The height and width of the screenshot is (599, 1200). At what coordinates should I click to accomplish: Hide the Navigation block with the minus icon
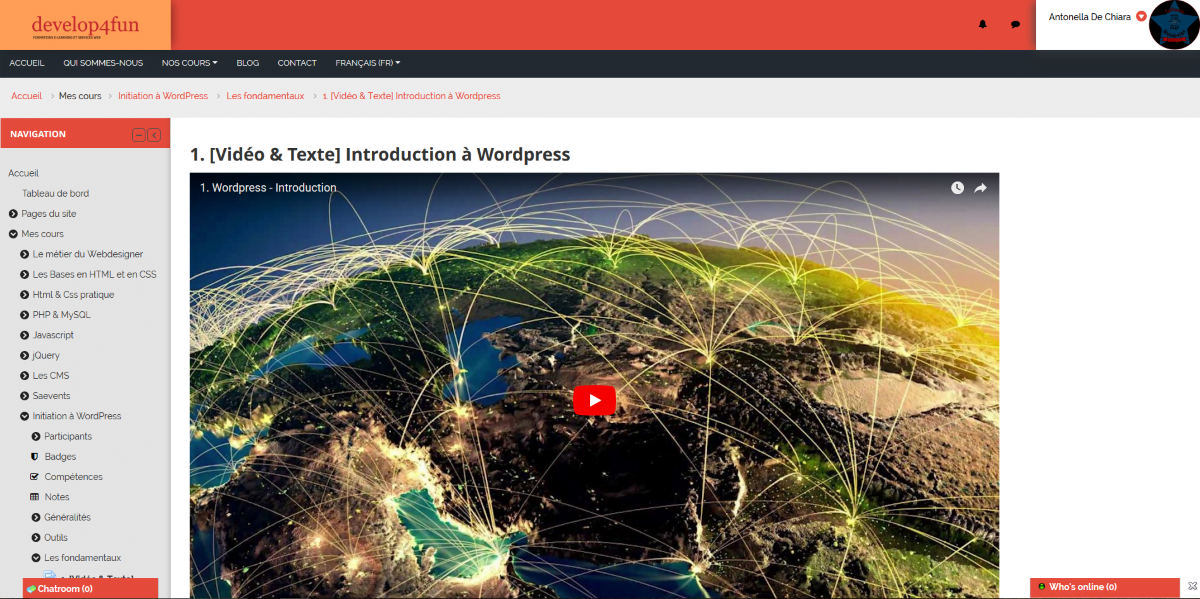click(x=139, y=135)
